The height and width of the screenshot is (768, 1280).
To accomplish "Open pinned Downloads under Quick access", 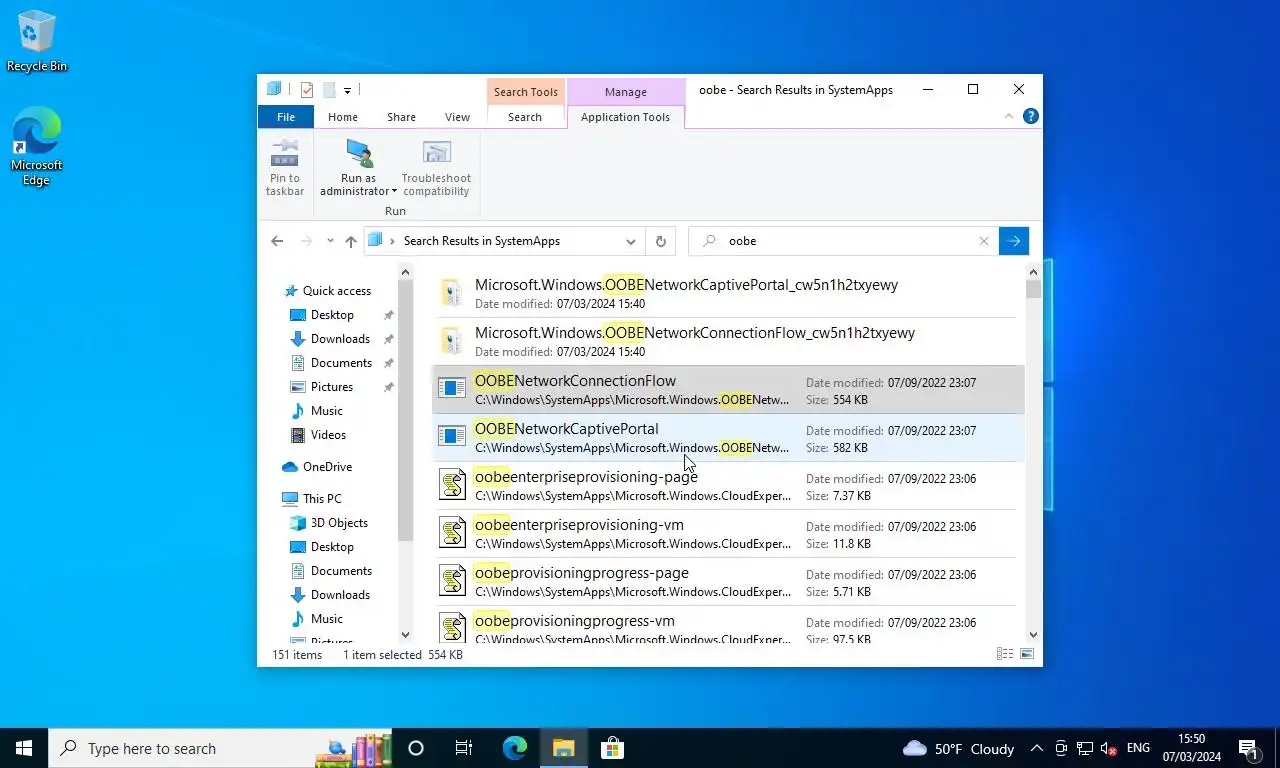I will click(x=340, y=339).
